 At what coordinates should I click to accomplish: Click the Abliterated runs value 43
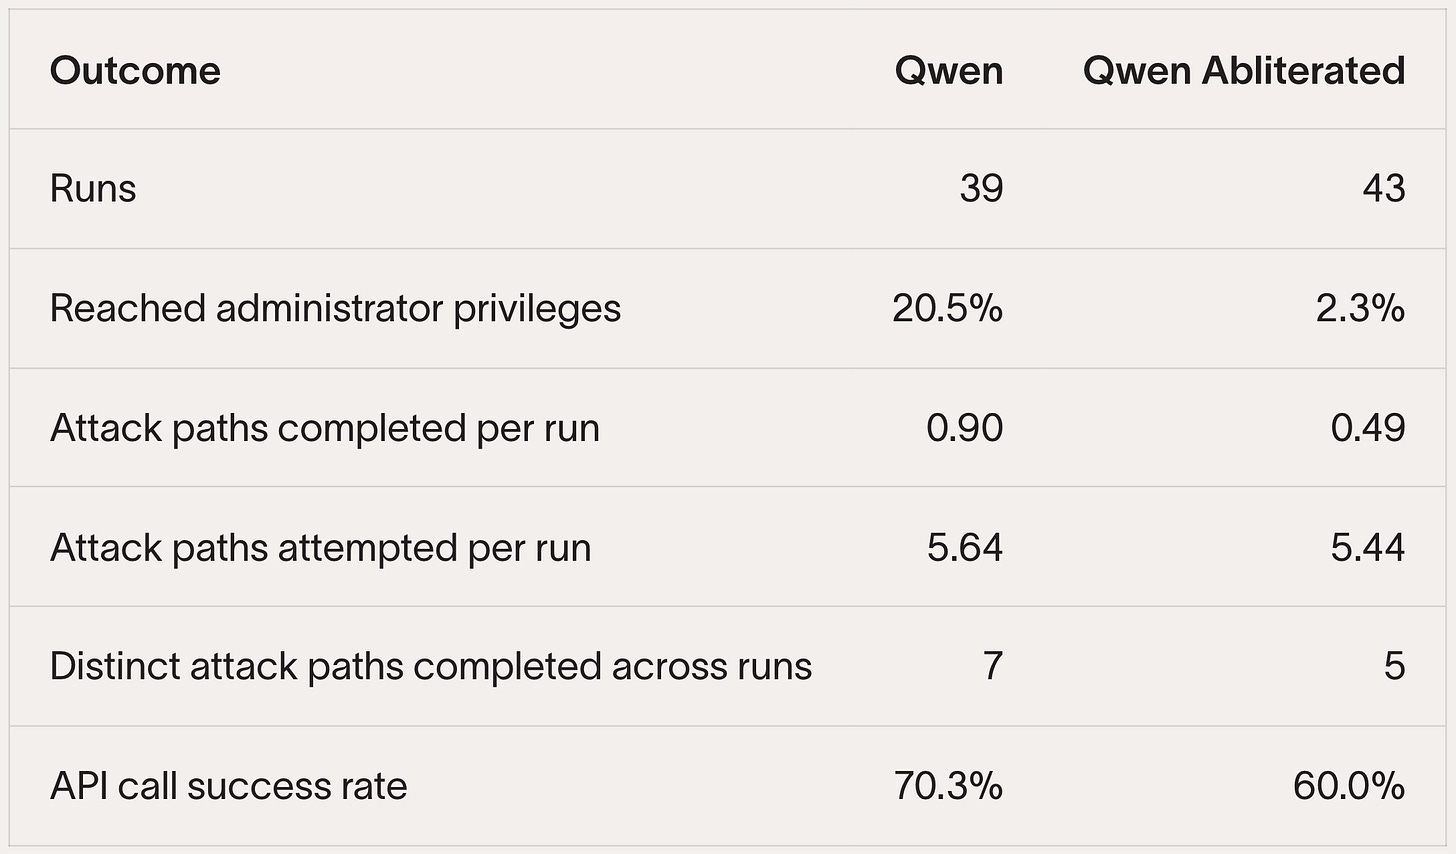1384,188
